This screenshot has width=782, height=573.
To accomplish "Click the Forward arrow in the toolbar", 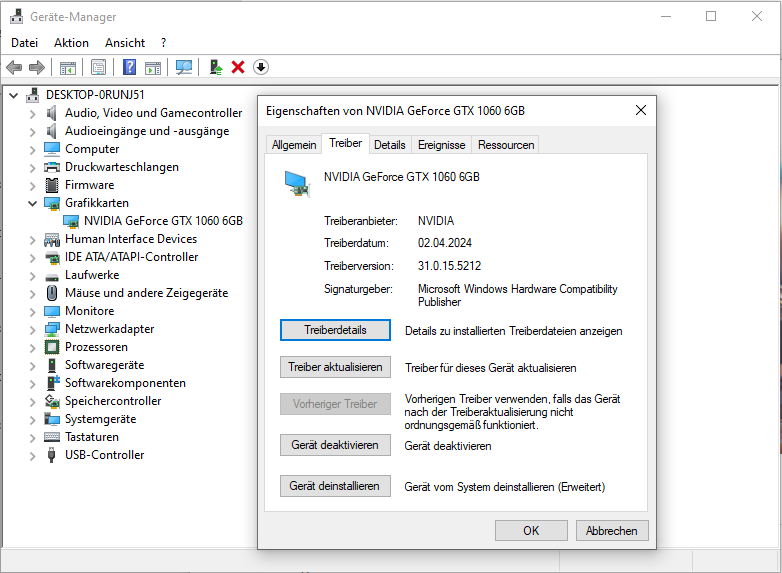I will click(37, 67).
